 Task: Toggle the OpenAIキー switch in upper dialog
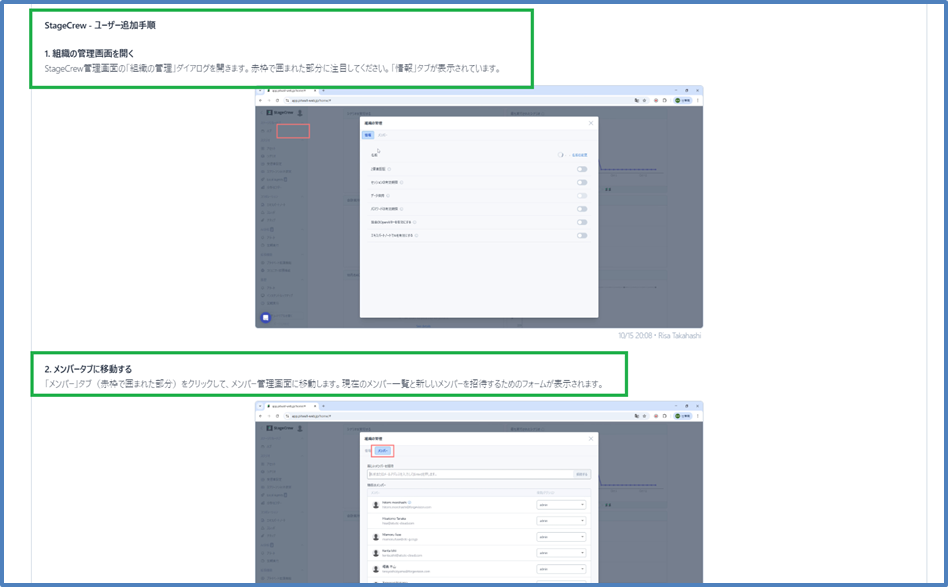click(582, 222)
